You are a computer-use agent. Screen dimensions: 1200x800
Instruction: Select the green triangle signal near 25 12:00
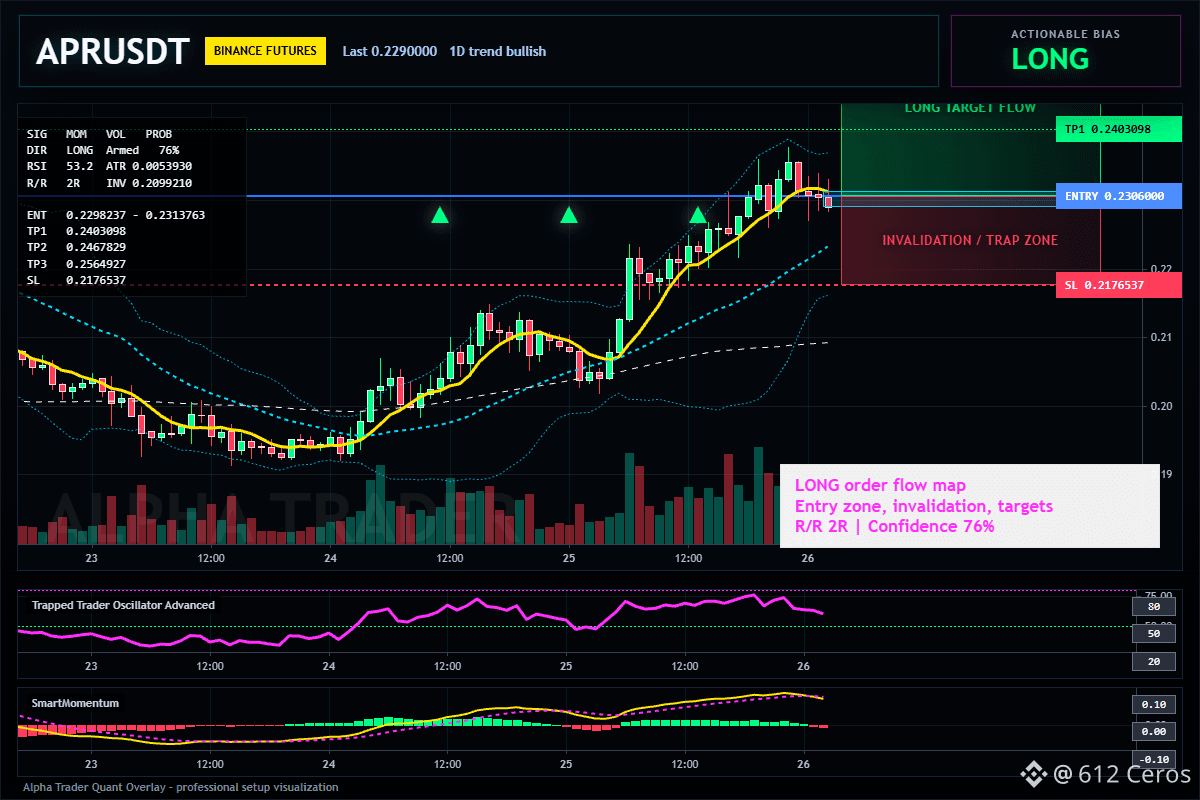pyautogui.click(x=698, y=214)
